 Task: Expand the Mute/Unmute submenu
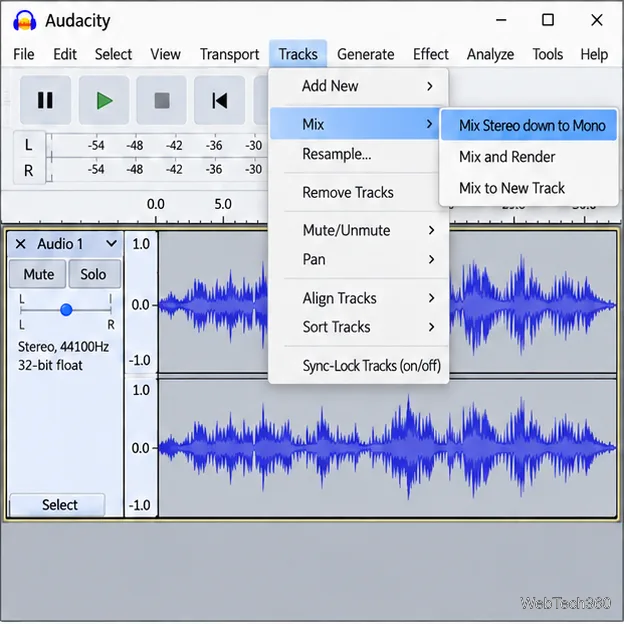[359, 230]
